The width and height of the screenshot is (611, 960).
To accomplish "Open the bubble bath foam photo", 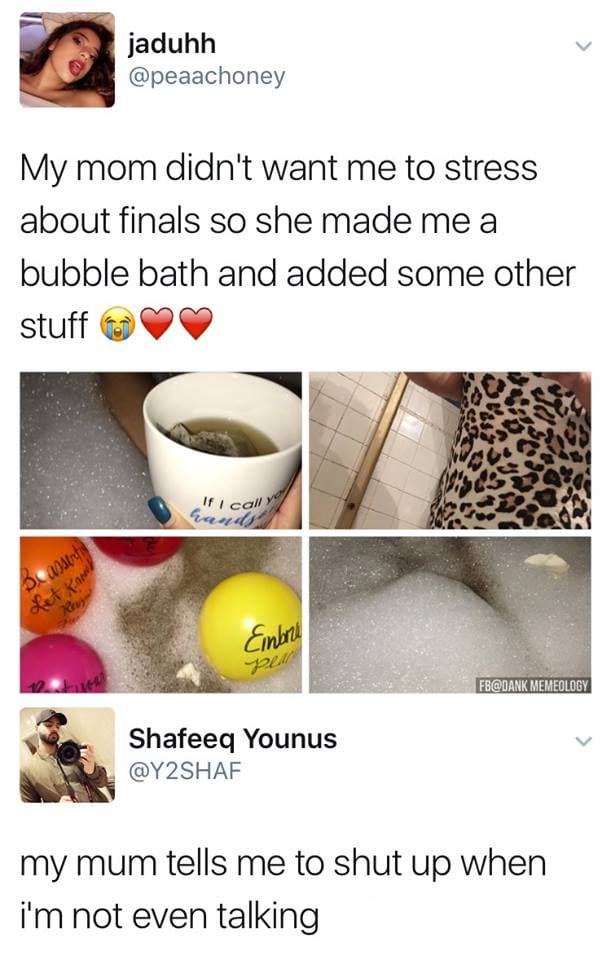I will (x=450, y=615).
